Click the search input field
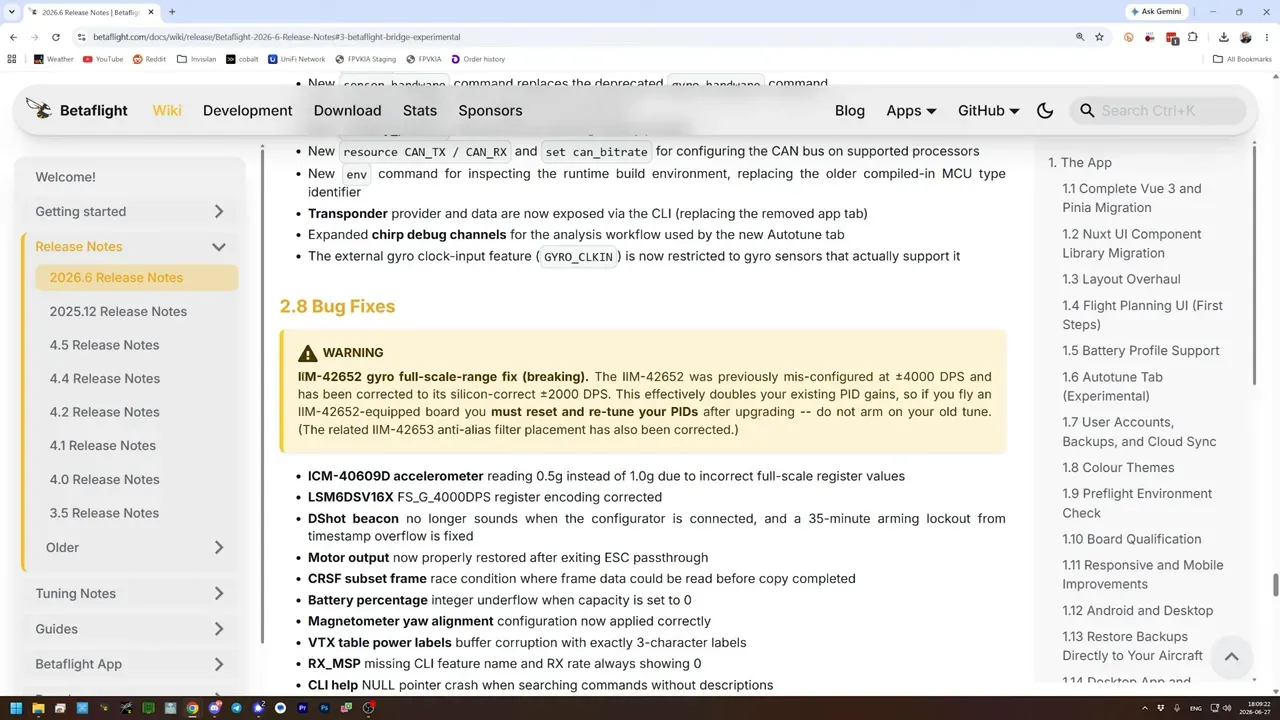 coord(1159,111)
